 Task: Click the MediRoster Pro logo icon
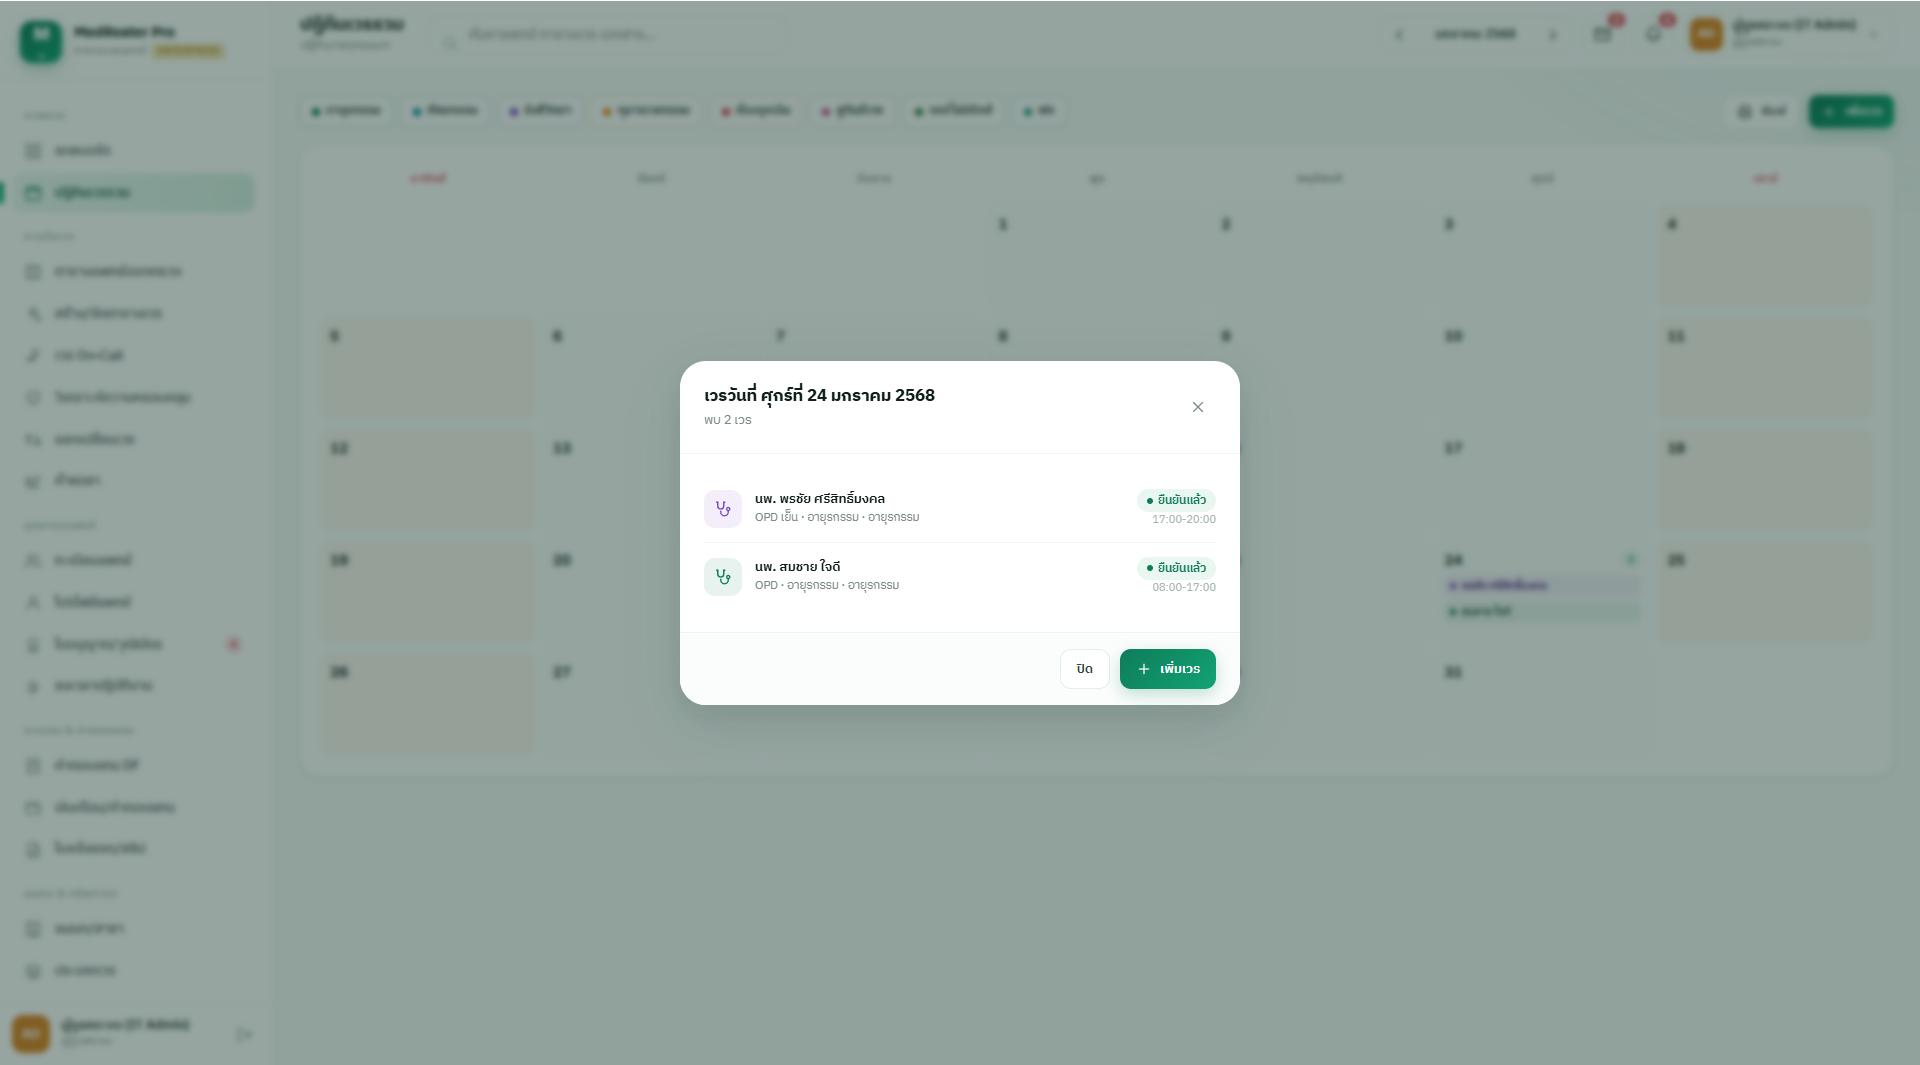(x=41, y=41)
